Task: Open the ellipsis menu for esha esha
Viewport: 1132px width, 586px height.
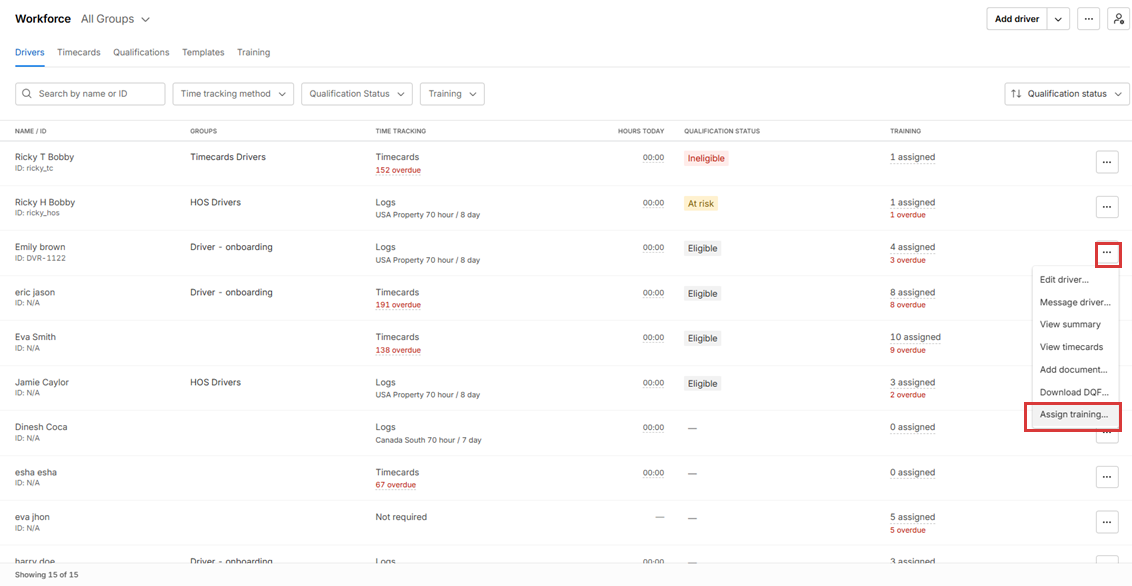Action: click(x=1106, y=477)
